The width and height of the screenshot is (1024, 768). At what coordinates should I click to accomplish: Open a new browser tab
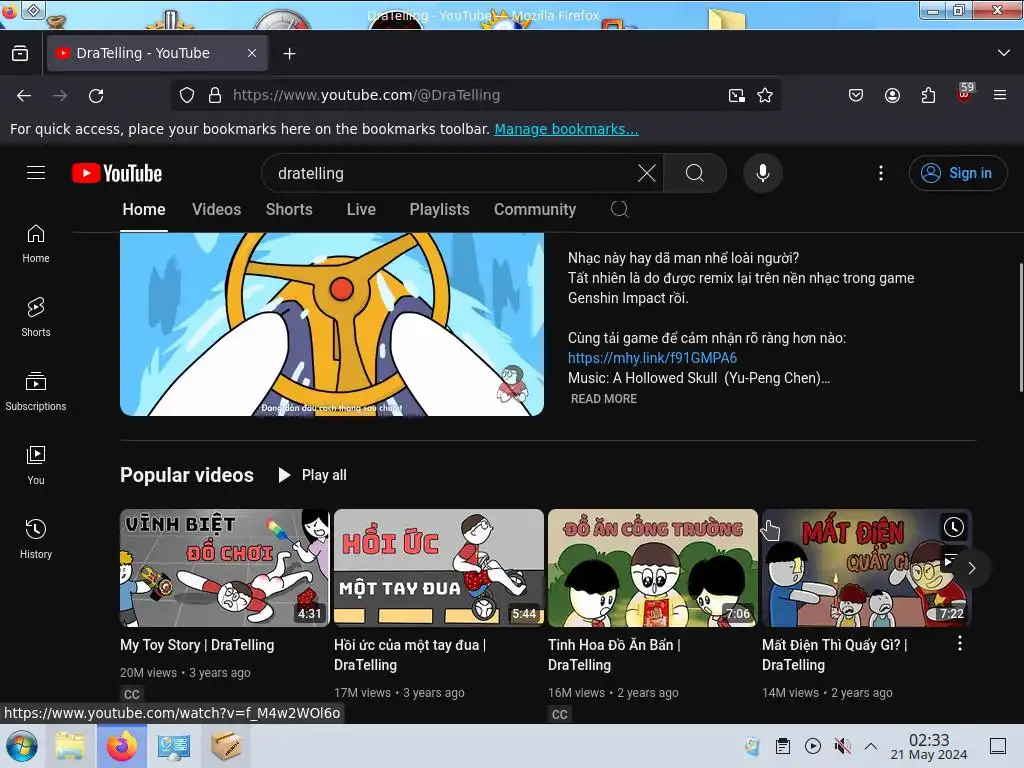point(289,54)
